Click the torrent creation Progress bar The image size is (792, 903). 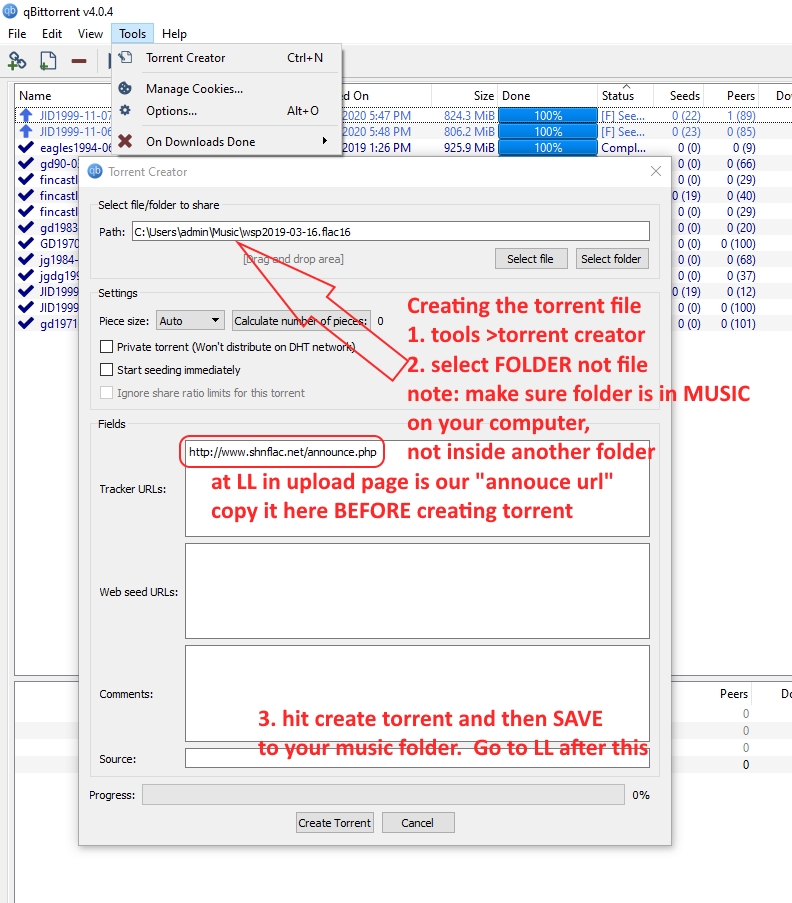[384, 795]
